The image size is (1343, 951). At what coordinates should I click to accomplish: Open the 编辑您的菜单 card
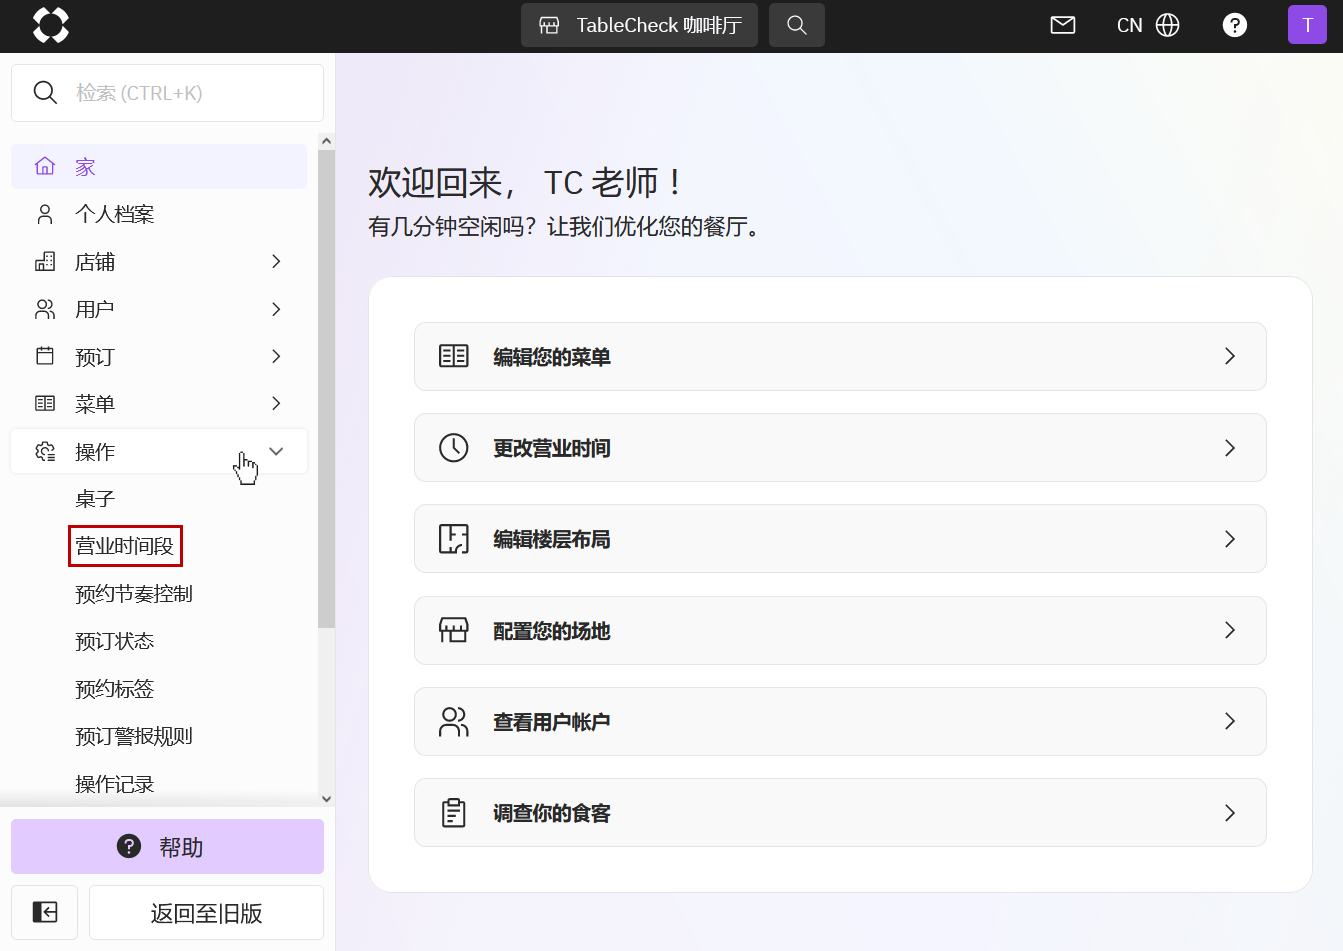[840, 356]
